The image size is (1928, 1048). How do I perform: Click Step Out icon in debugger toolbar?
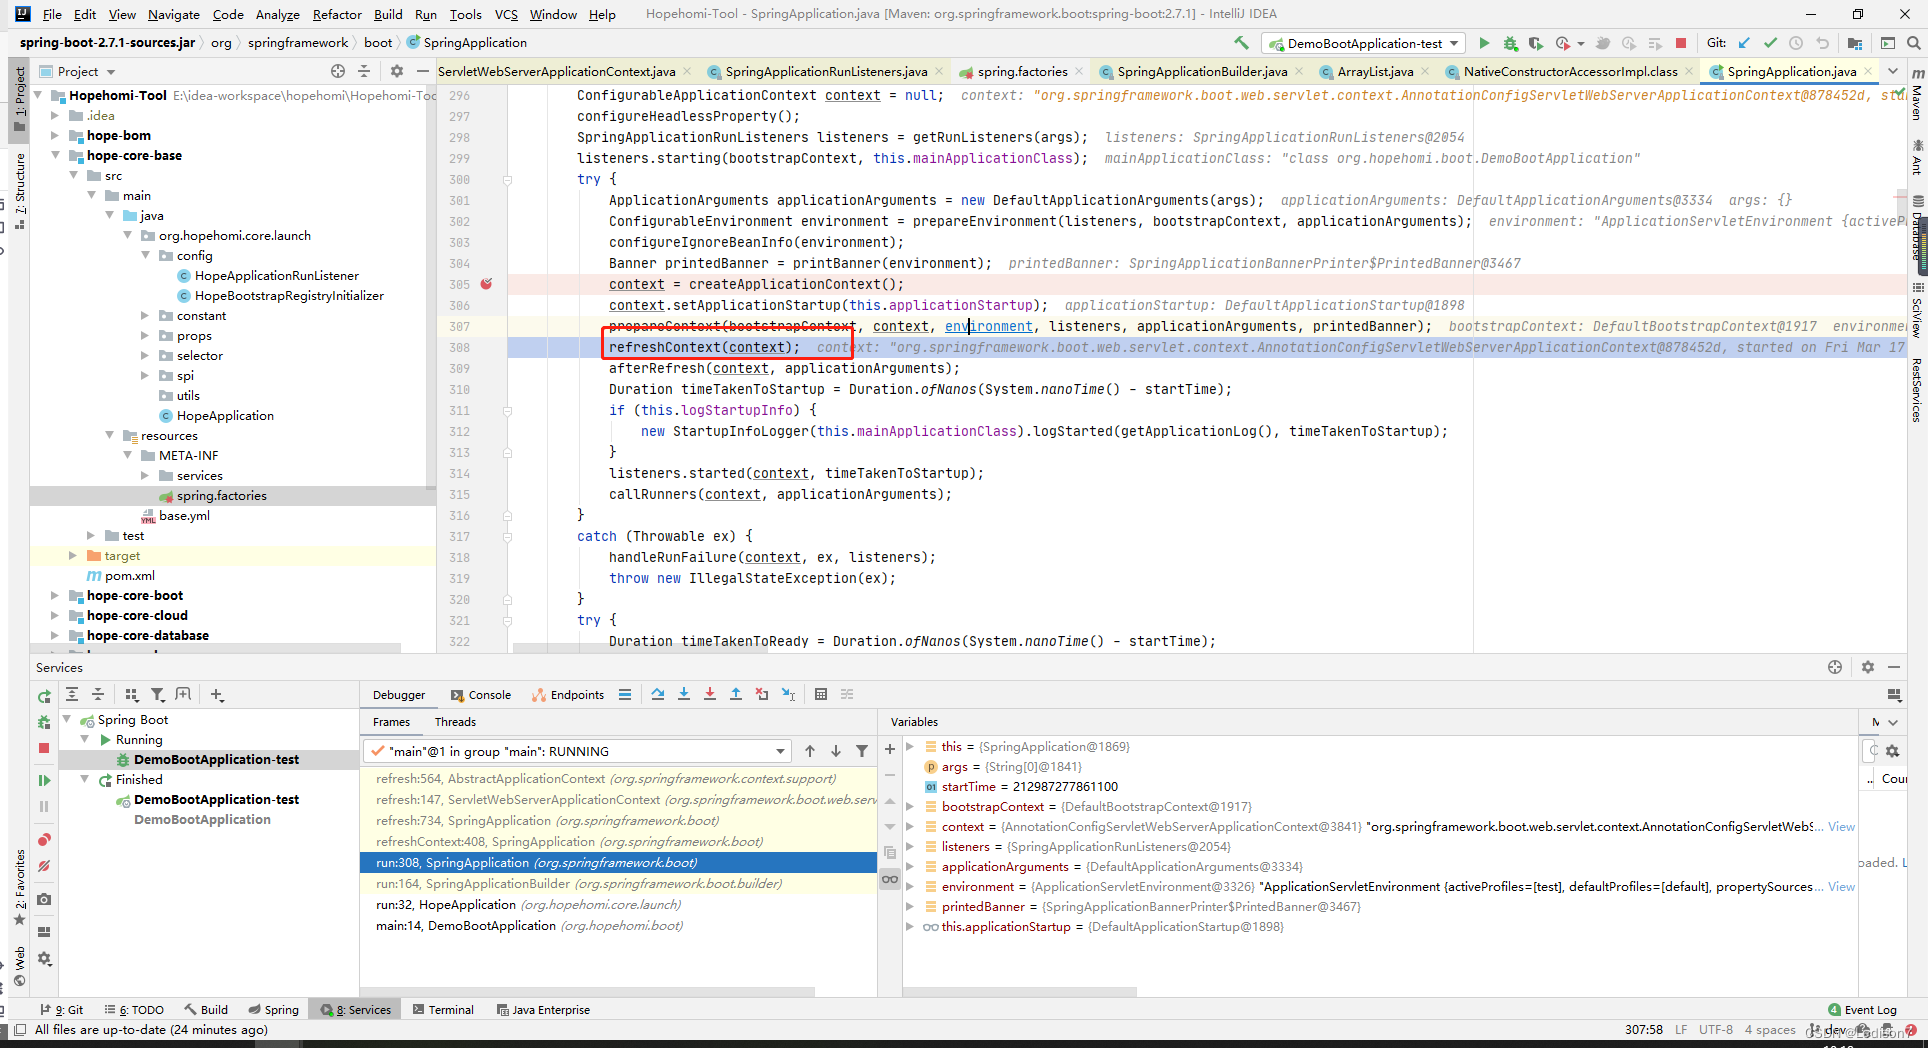pyautogui.click(x=736, y=694)
